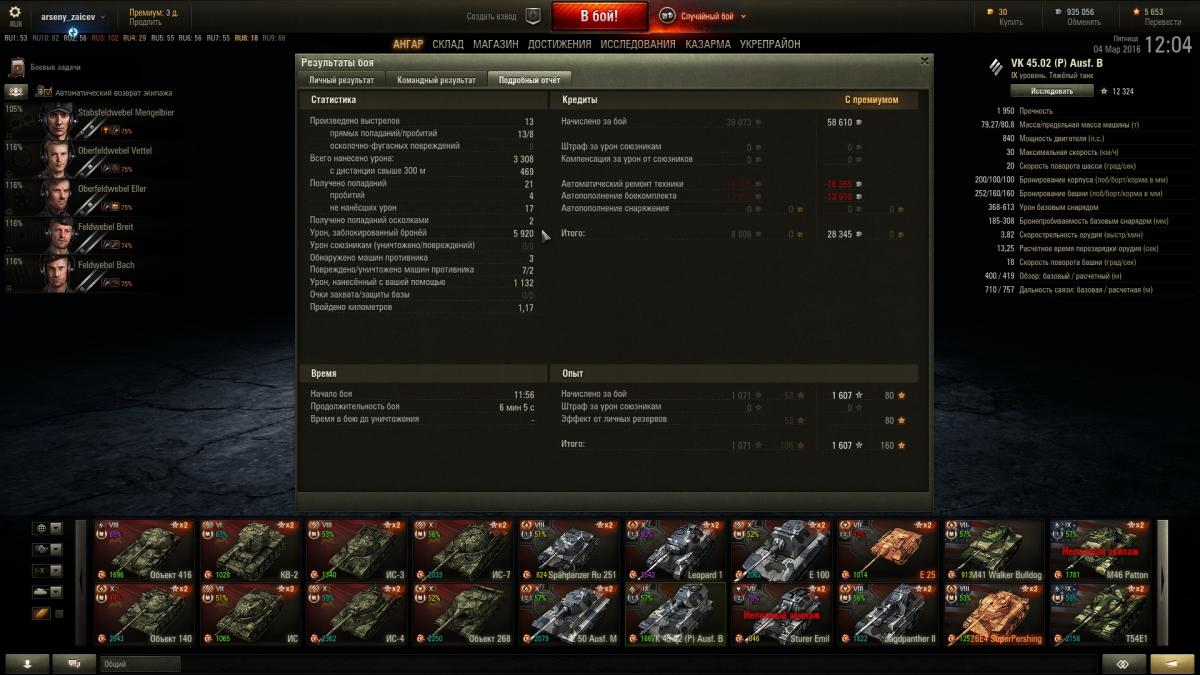The image size is (1200, 675).
Task: Enable Автоматический возврат экипажа checkbox
Action: click(46, 91)
